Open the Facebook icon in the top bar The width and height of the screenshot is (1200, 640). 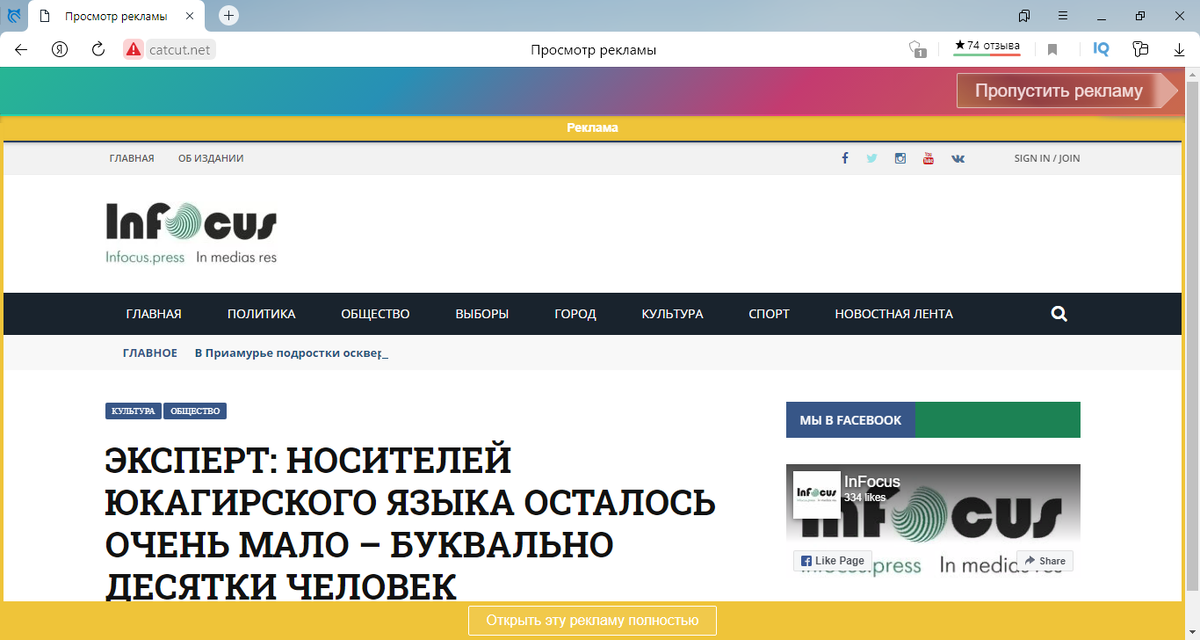pyautogui.click(x=845, y=158)
